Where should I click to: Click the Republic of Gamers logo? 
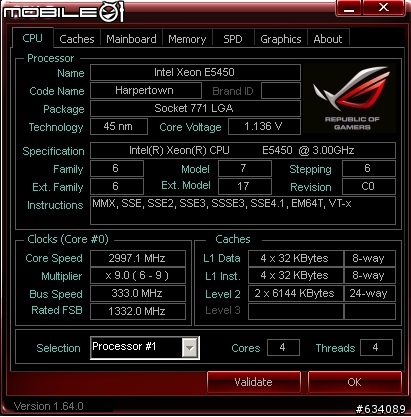tap(351, 99)
